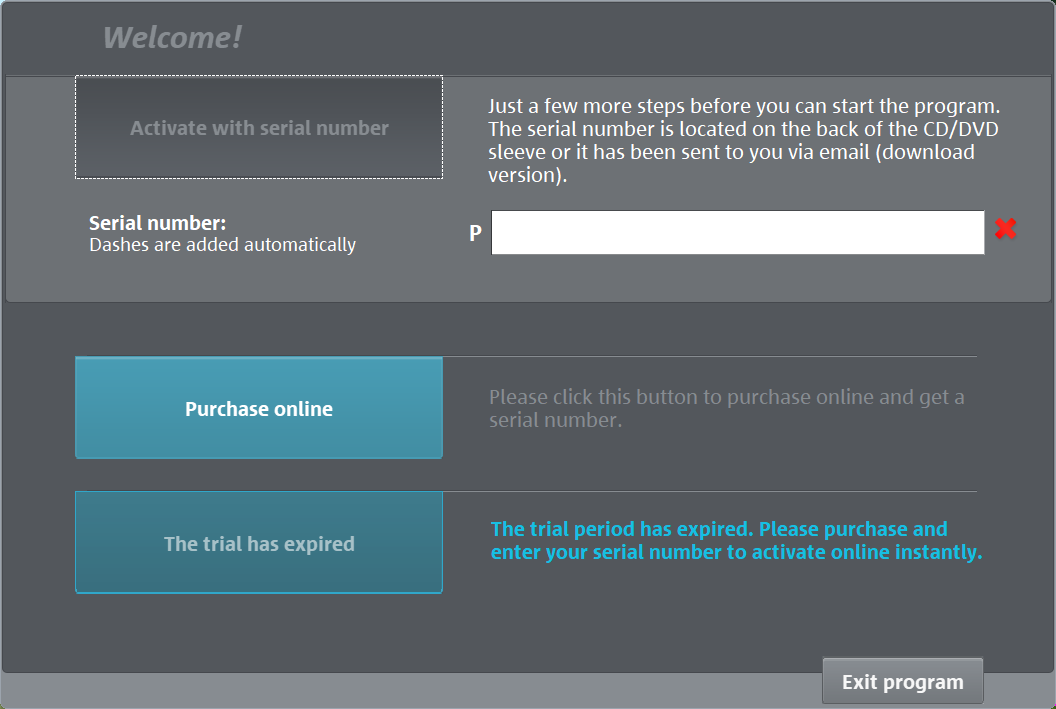Click the P prefix before the serial field
Image resolution: width=1056 pixels, height=709 pixels.
pos(475,233)
